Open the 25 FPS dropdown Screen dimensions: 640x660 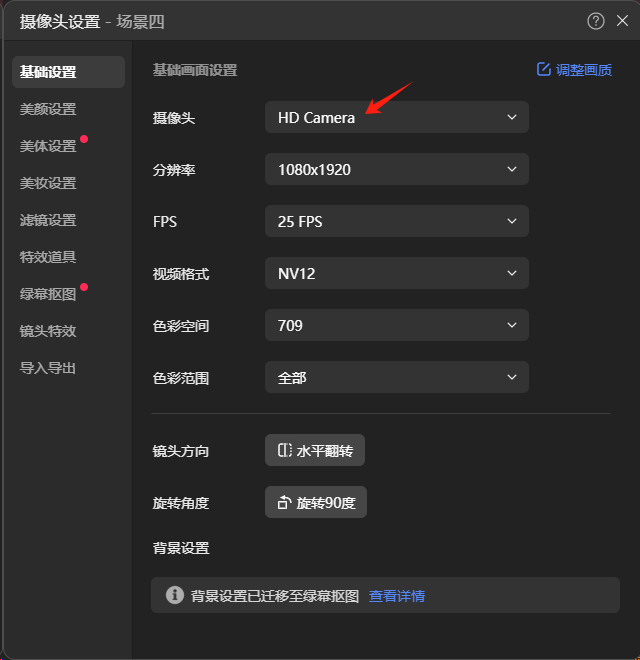tap(397, 221)
